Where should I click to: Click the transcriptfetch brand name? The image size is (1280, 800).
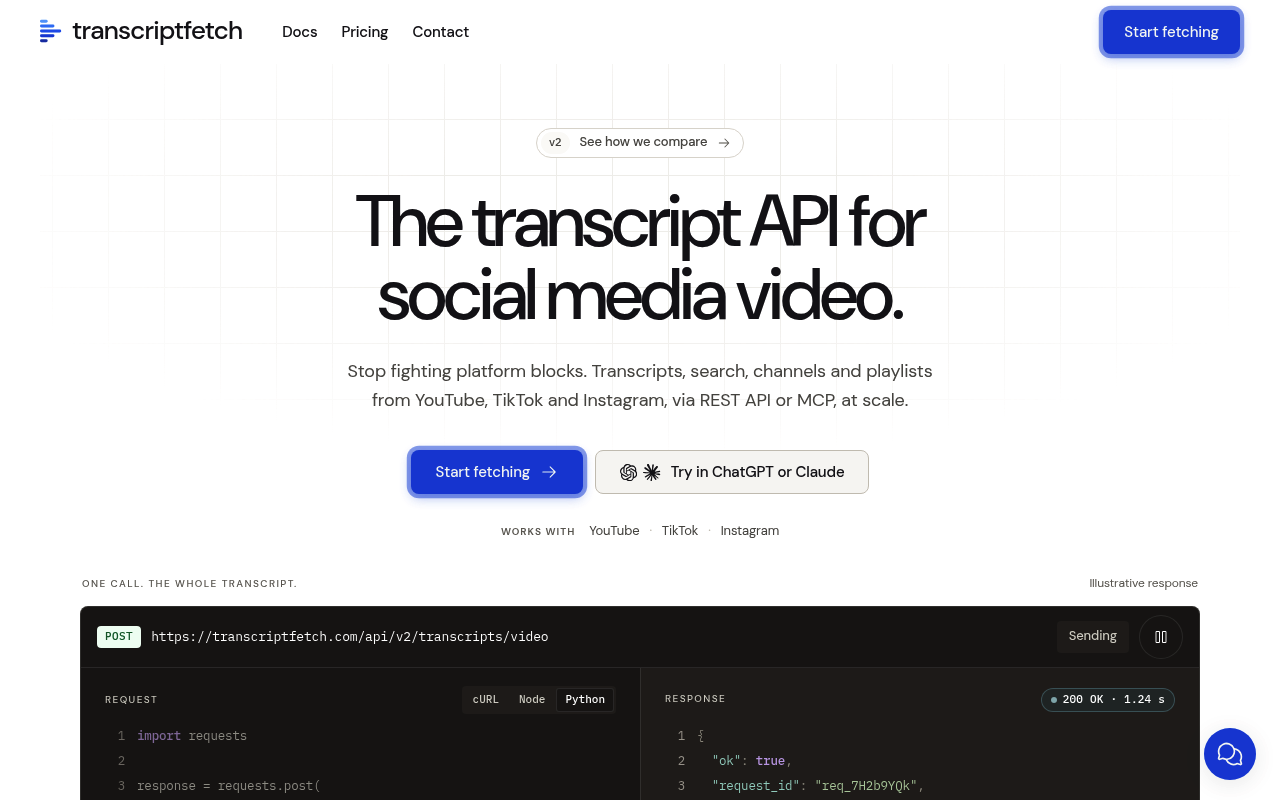[x=157, y=31]
